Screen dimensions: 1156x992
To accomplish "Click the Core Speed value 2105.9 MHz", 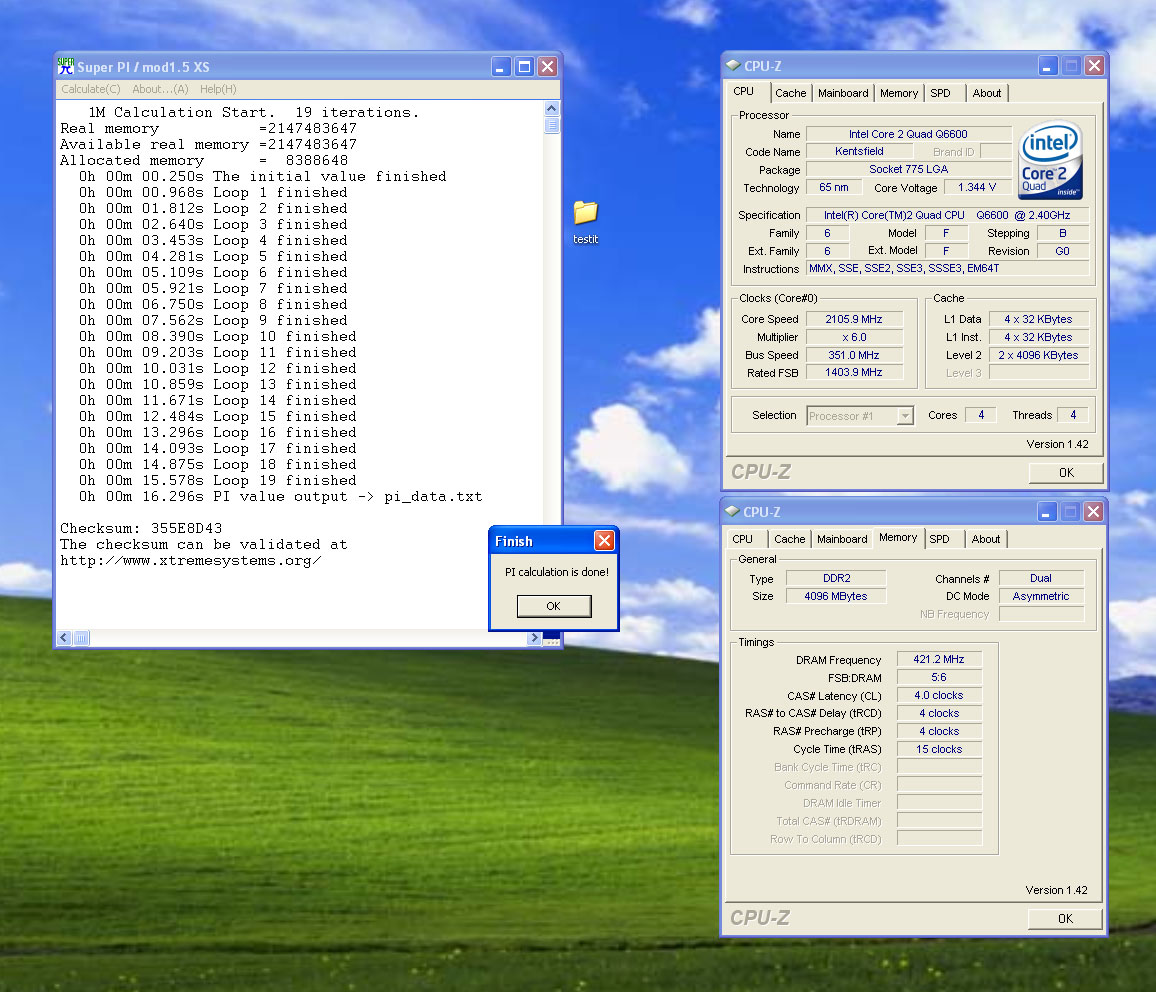I will point(854,319).
